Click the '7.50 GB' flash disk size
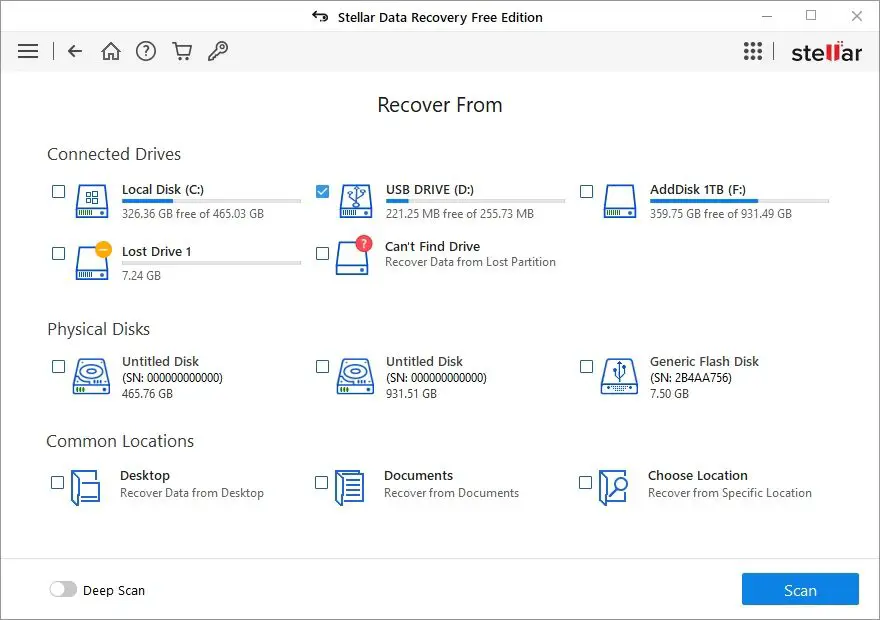 click(x=670, y=394)
